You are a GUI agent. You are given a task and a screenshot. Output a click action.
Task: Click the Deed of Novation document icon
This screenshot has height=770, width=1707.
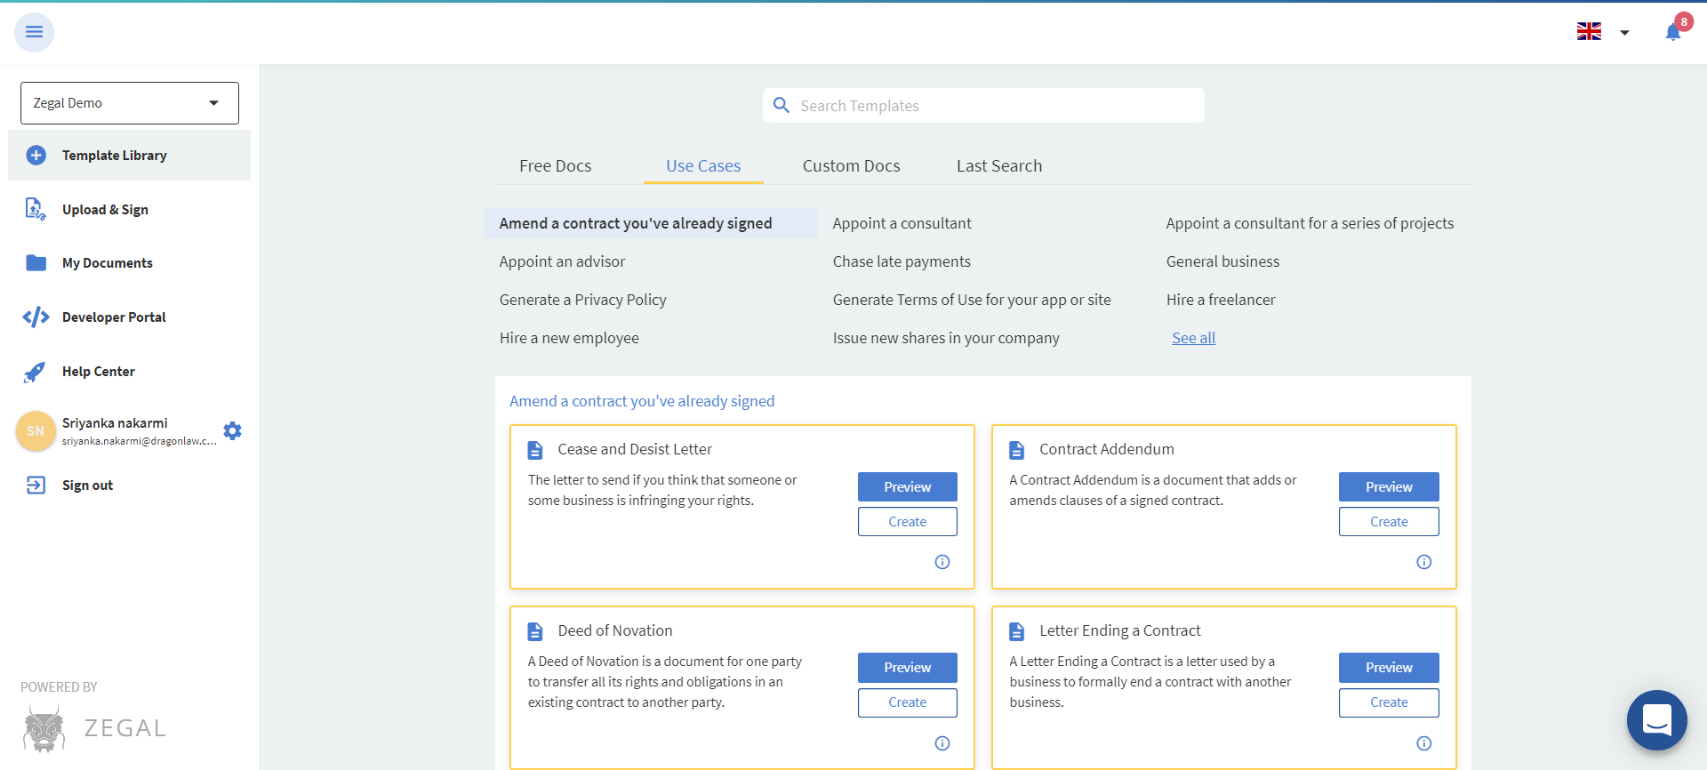point(535,631)
